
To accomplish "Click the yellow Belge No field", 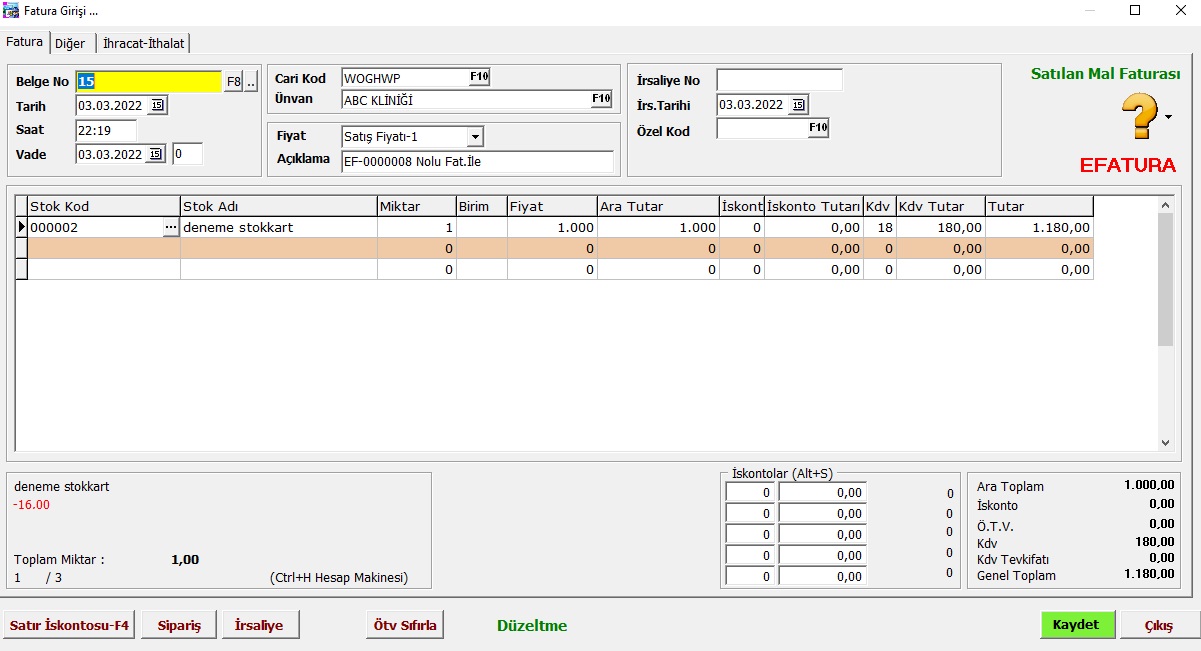I will click(x=148, y=82).
